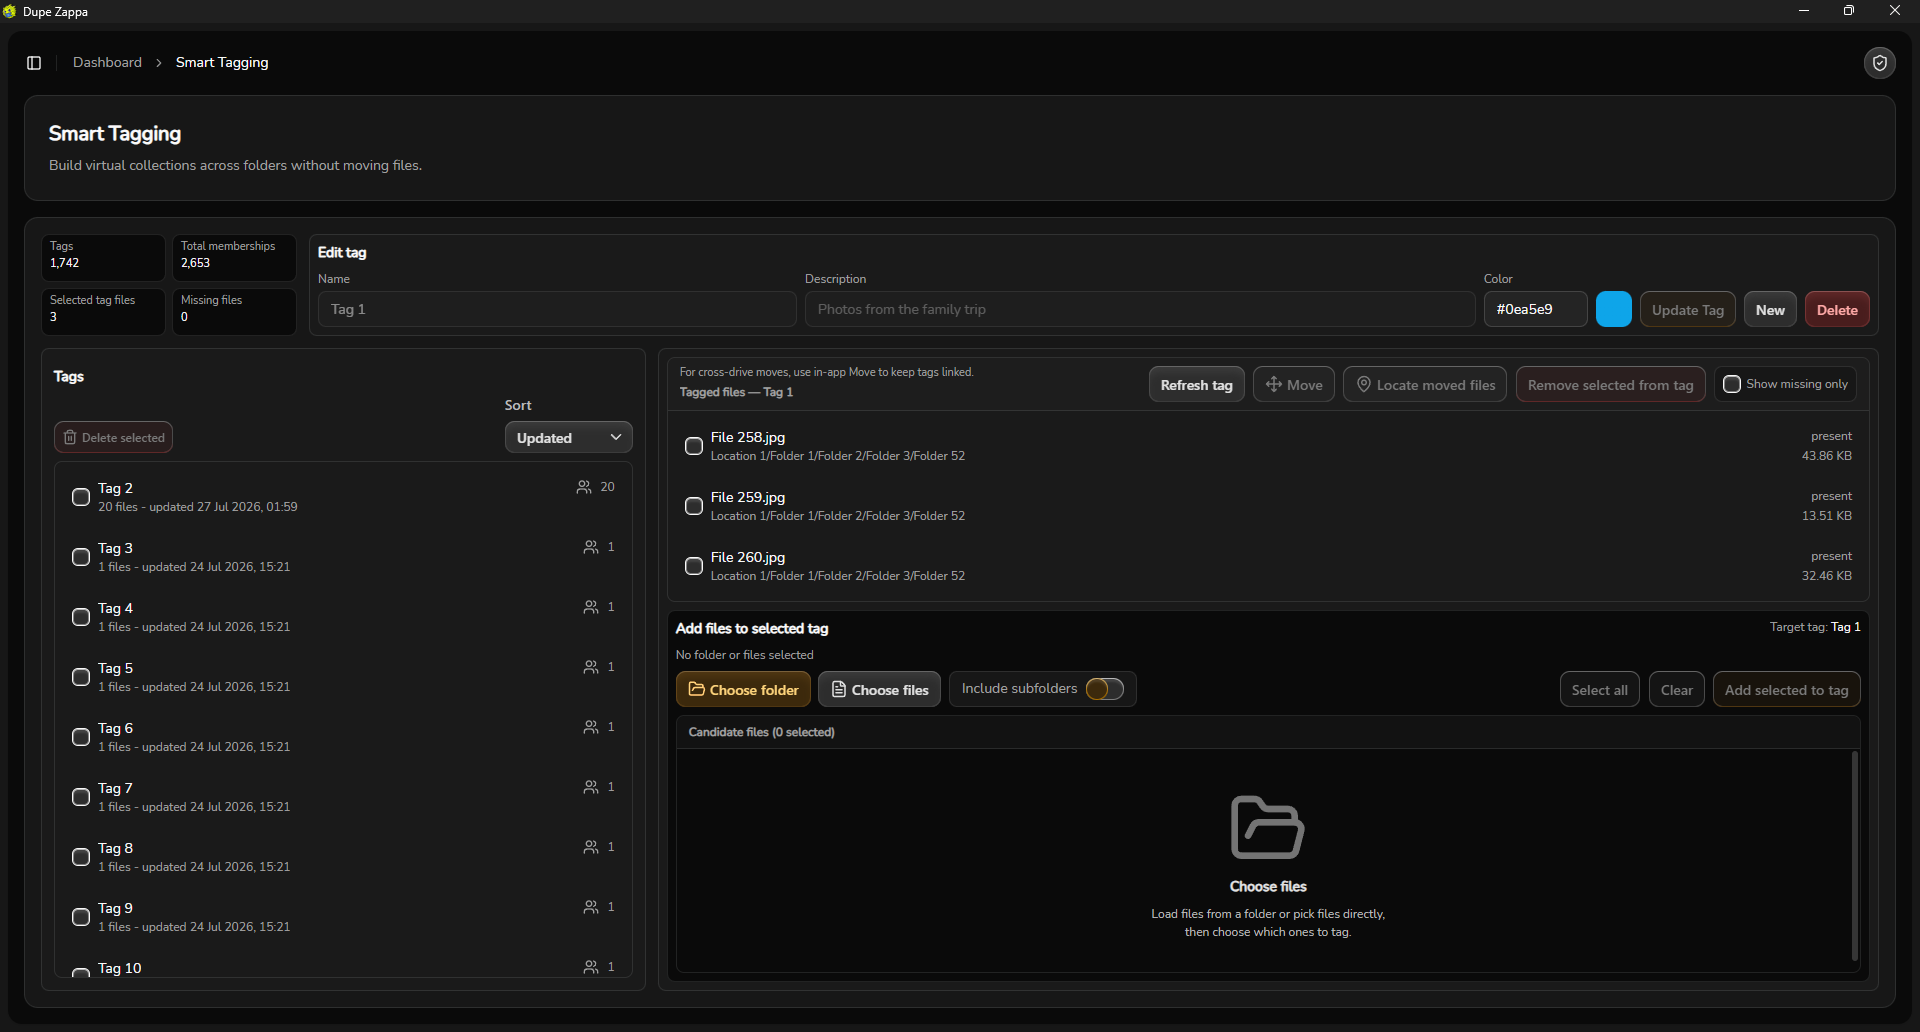Image resolution: width=1920 pixels, height=1032 pixels.
Task: Click the color hex #0ea5e9 field
Action: (1535, 309)
